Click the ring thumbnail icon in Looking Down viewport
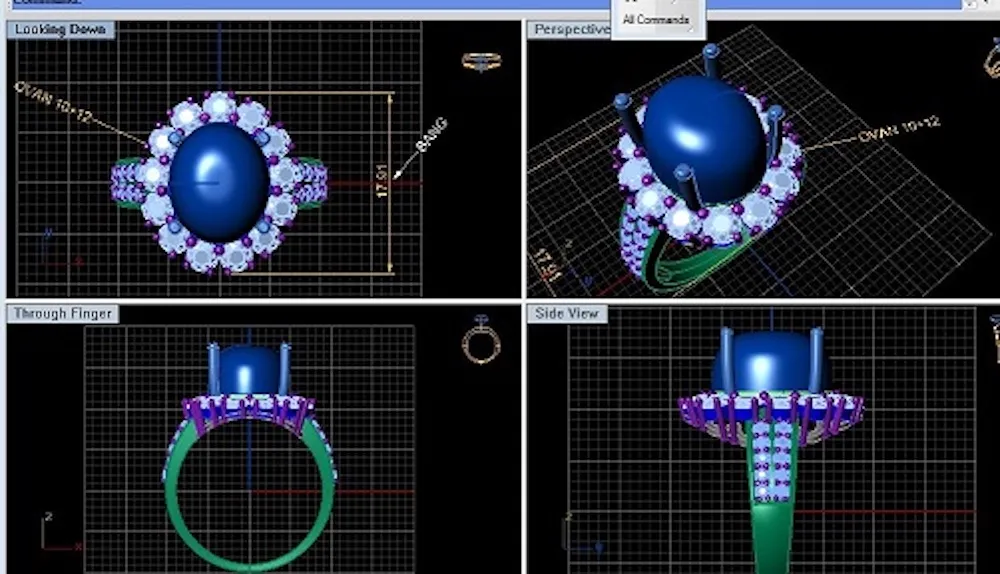1000x574 pixels. (x=481, y=62)
